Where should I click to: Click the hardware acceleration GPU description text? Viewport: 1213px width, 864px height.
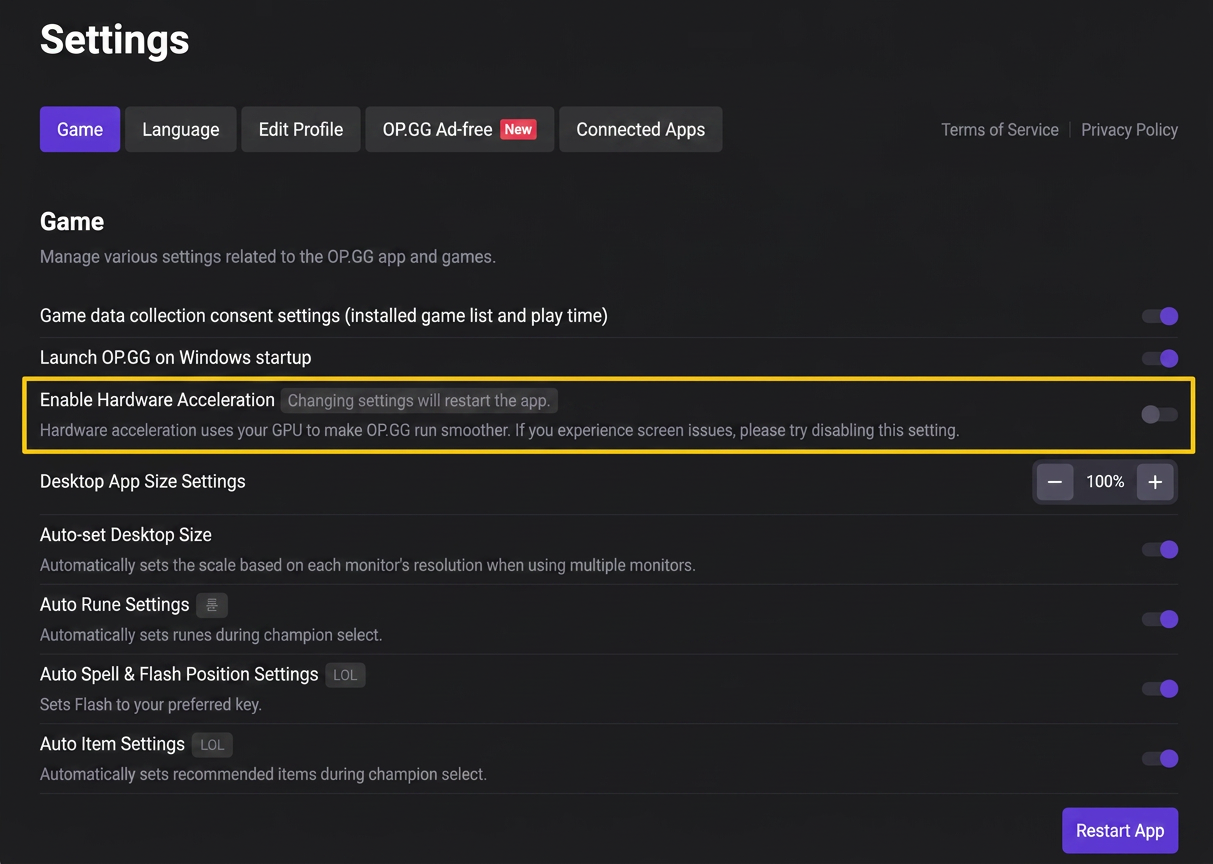tap(499, 431)
